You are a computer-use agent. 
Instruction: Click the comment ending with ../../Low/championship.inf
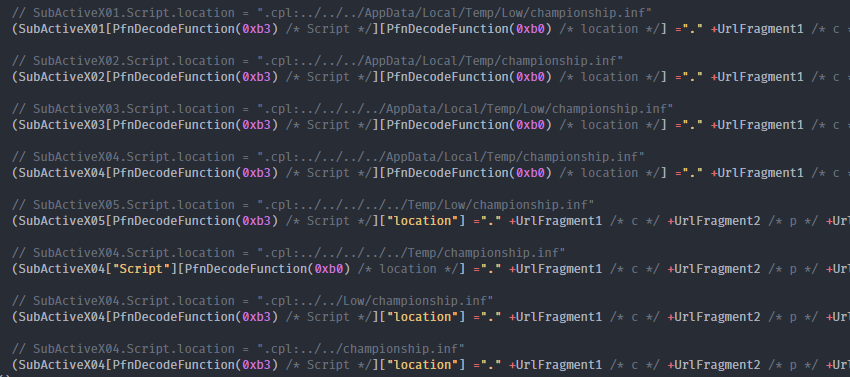(253, 301)
